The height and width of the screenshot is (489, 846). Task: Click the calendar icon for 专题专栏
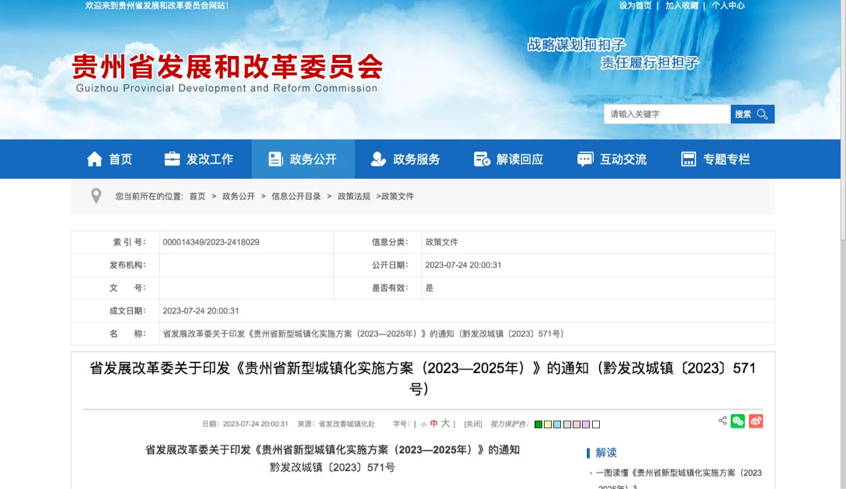click(x=688, y=159)
